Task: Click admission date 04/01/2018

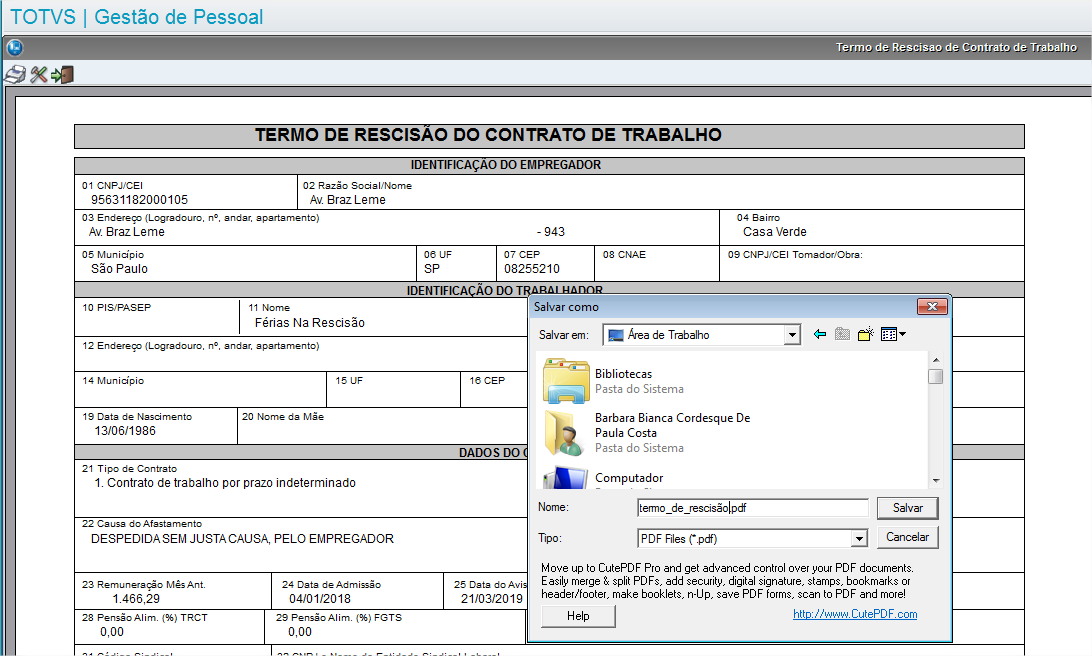Action: [320, 599]
